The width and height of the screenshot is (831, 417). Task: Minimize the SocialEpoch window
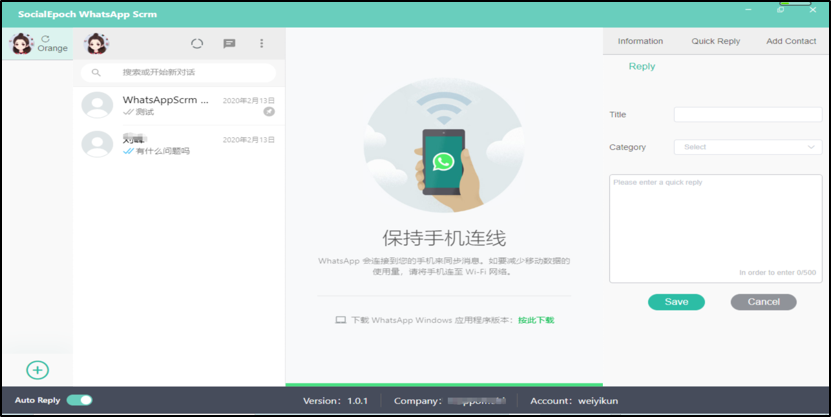coord(748,10)
